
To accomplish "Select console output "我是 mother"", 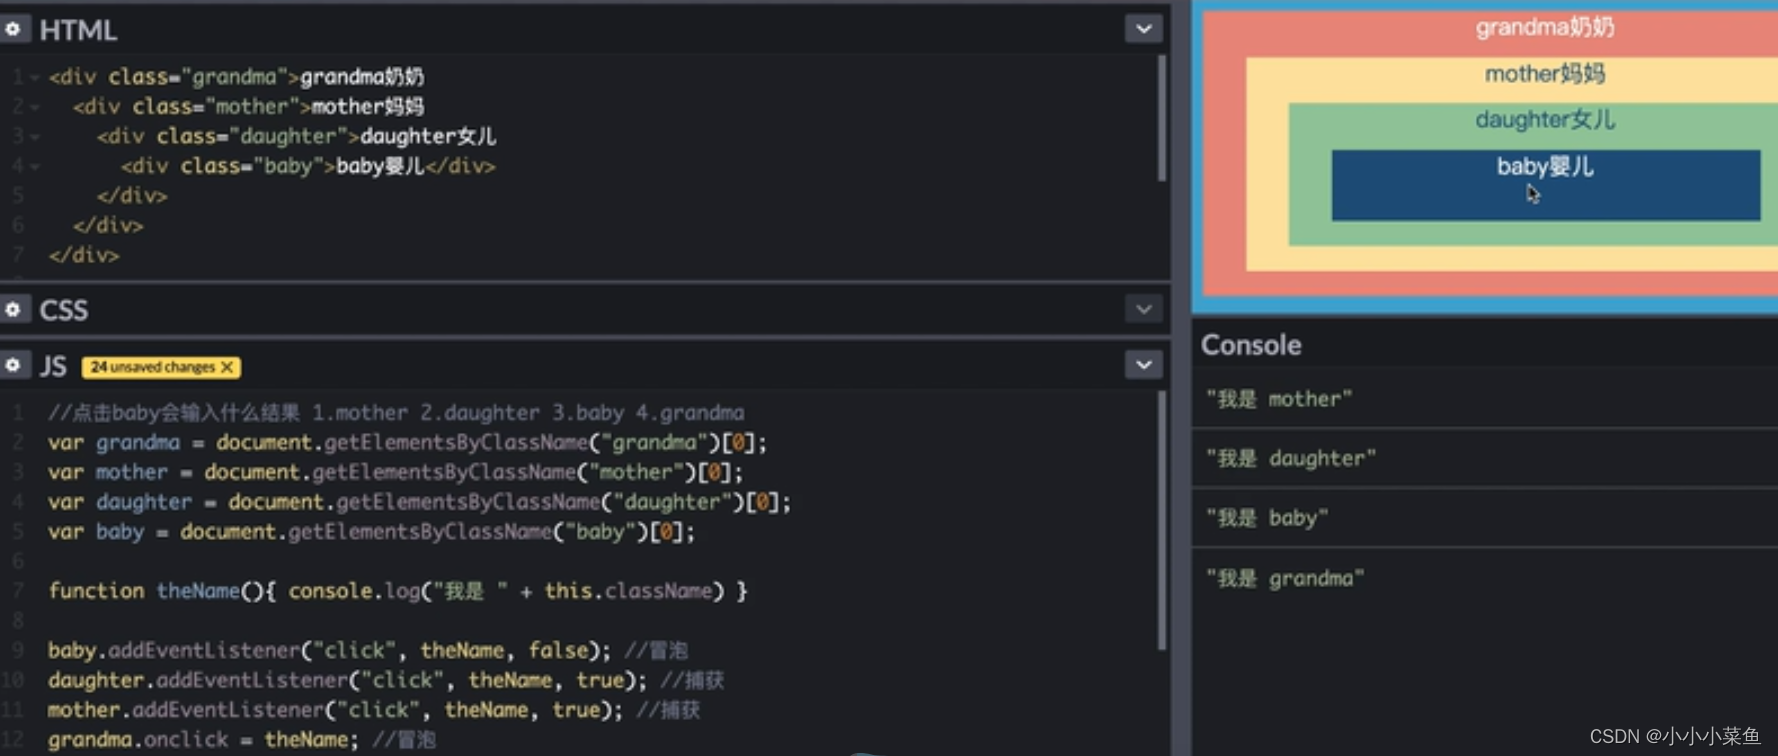I will pyautogui.click(x=1279, y=399).
